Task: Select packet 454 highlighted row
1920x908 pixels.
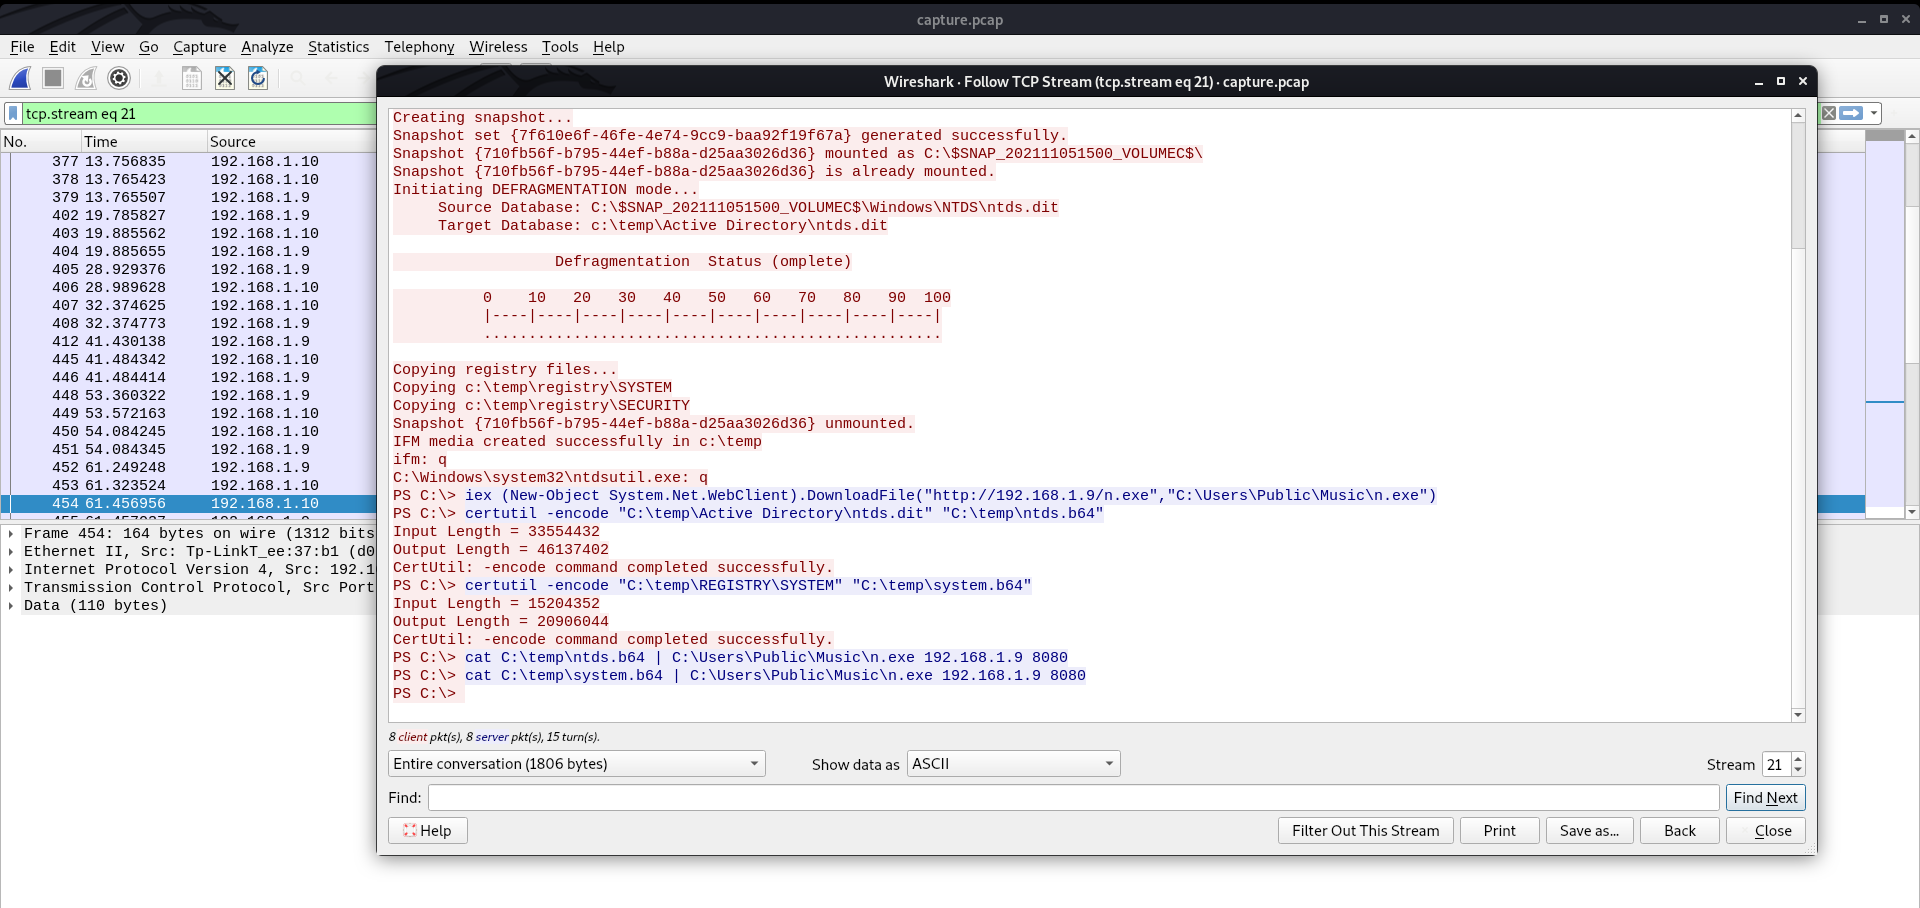Action: pos(190,503)
